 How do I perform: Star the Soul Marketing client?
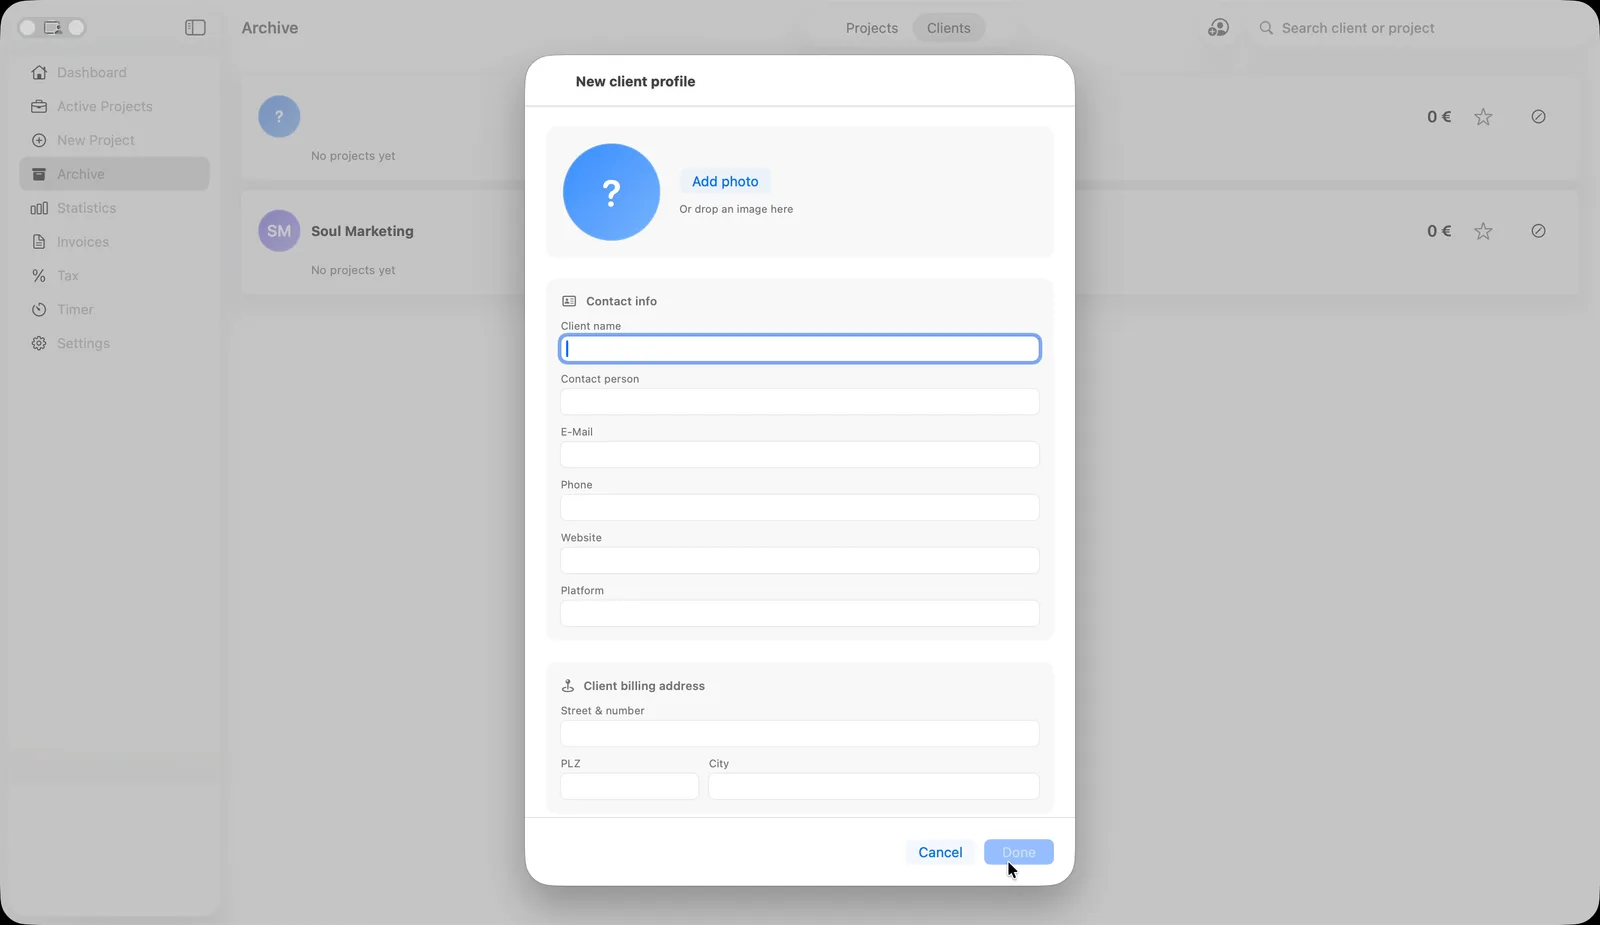point(1483,231)
